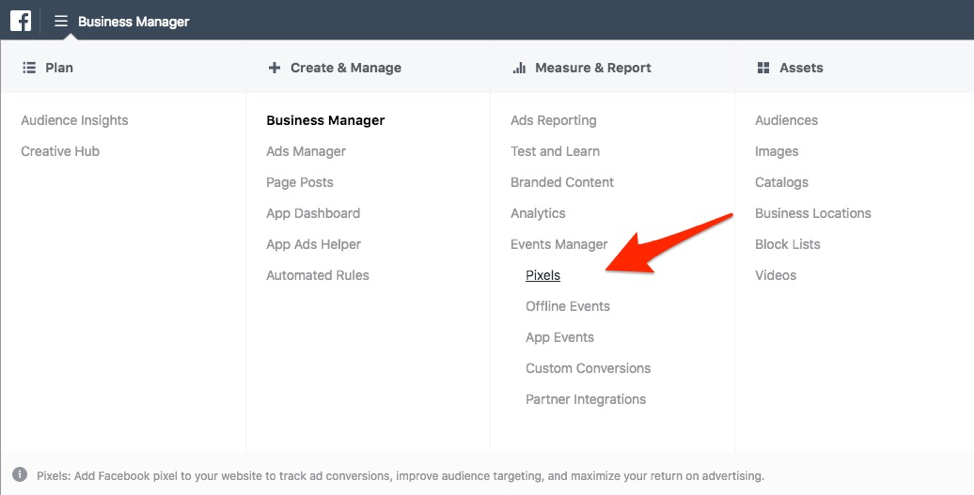Screen dimensions: 974x495
Task: Open Offline Events
Action: (568, 306)
